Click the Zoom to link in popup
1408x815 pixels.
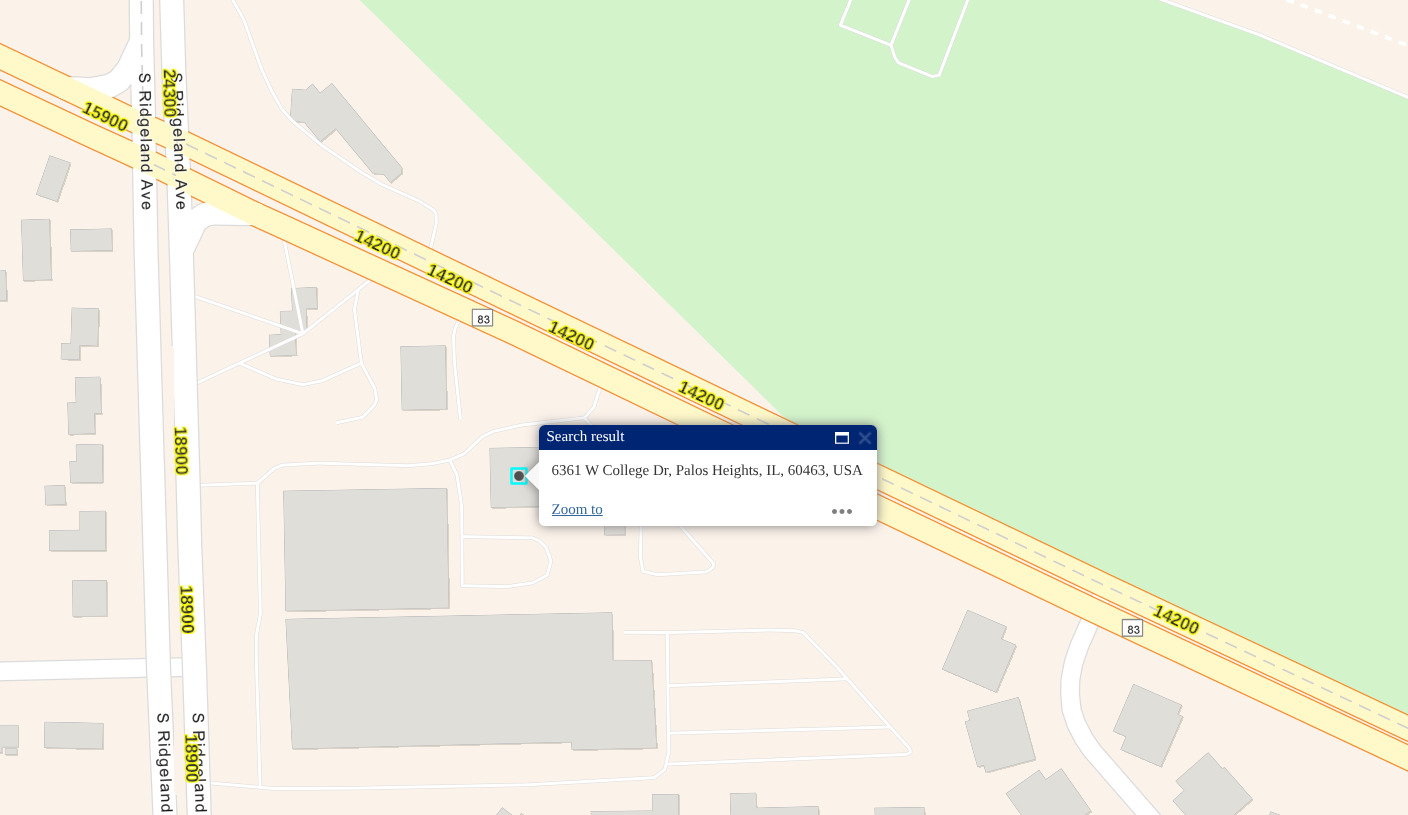point(577,509)
